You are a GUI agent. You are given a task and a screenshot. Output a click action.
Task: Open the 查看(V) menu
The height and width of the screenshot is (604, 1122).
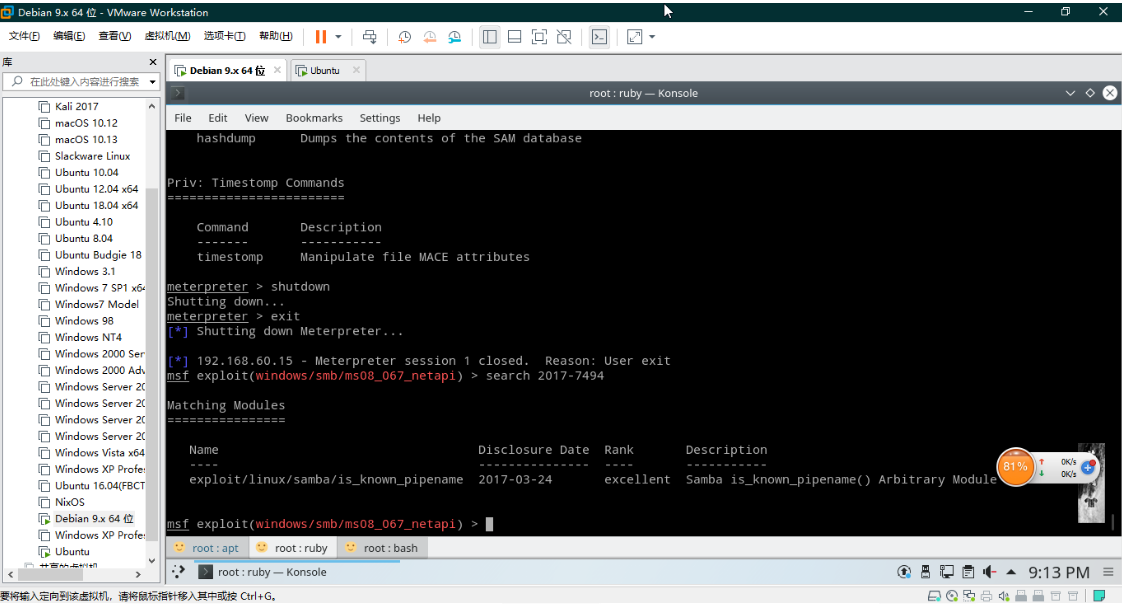click(x=114, y=36)
